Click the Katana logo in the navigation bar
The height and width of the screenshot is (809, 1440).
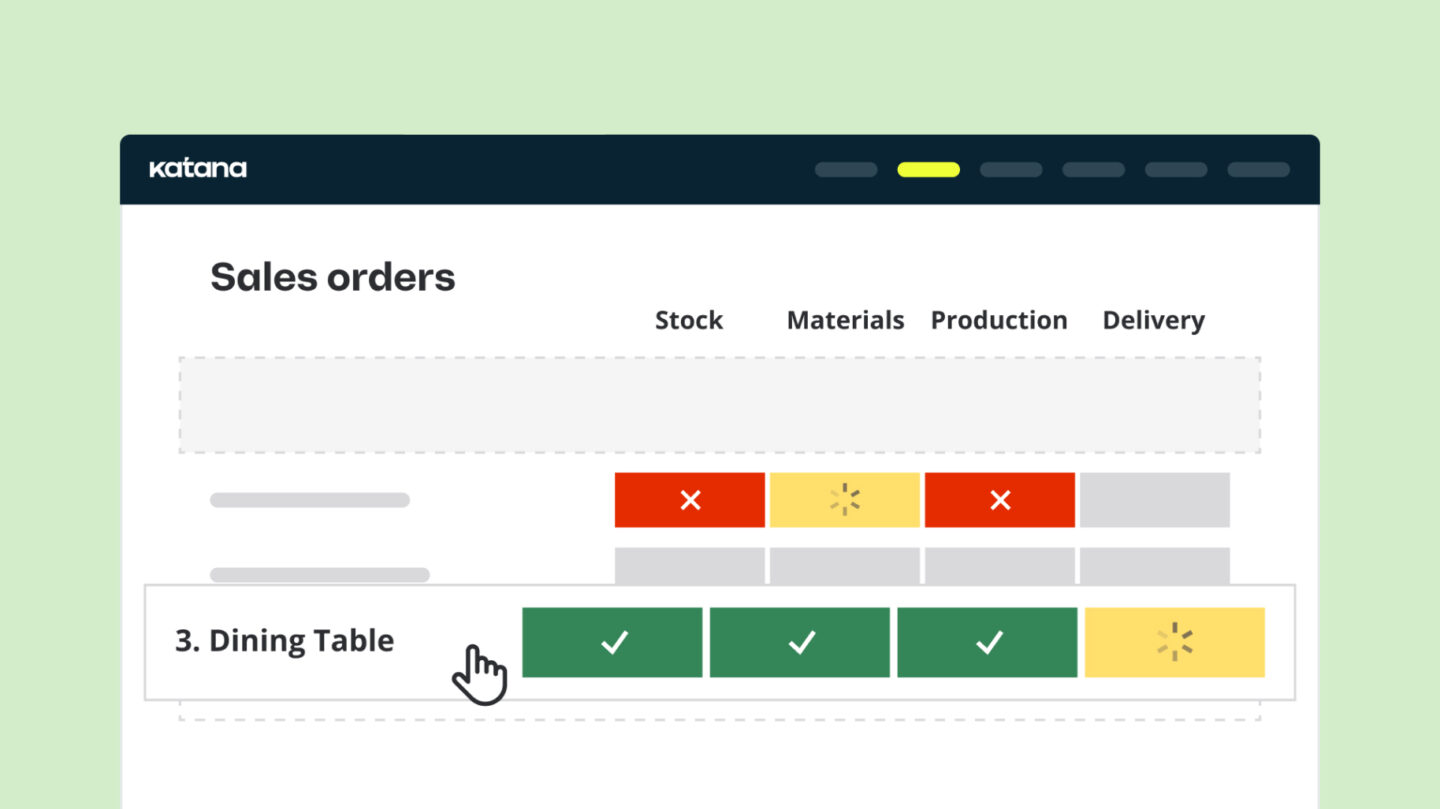click(x=198, y=168)
